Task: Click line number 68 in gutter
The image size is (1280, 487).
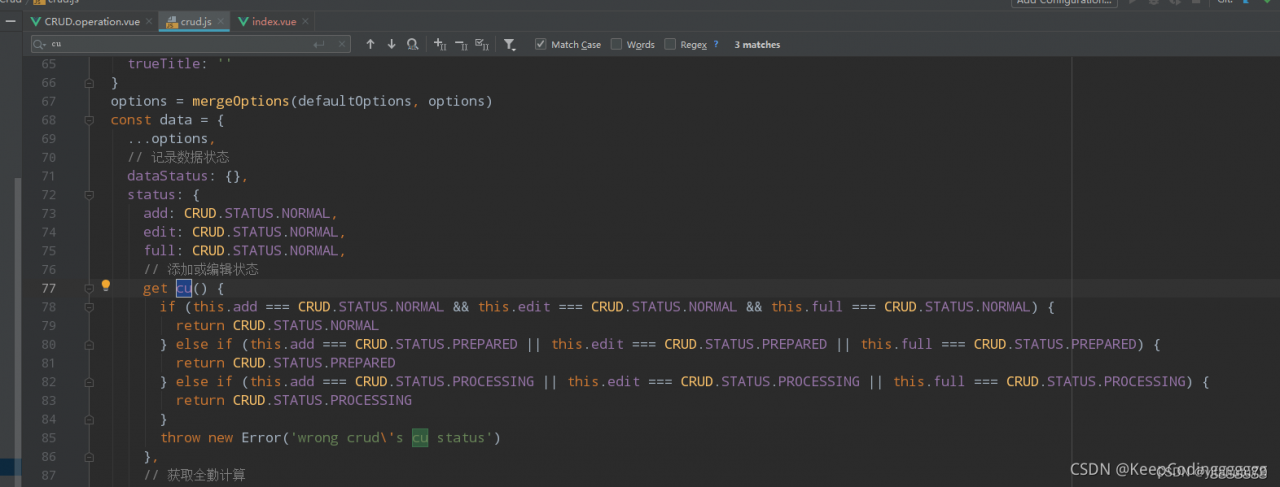Action: [x=48, y=120]
